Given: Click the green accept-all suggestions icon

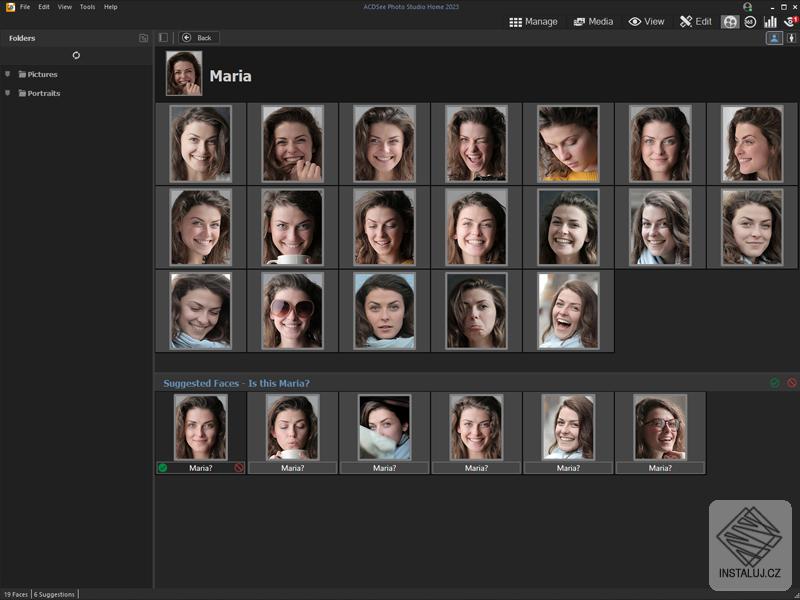Looking at the screenshot, I should tap(772, 381).
